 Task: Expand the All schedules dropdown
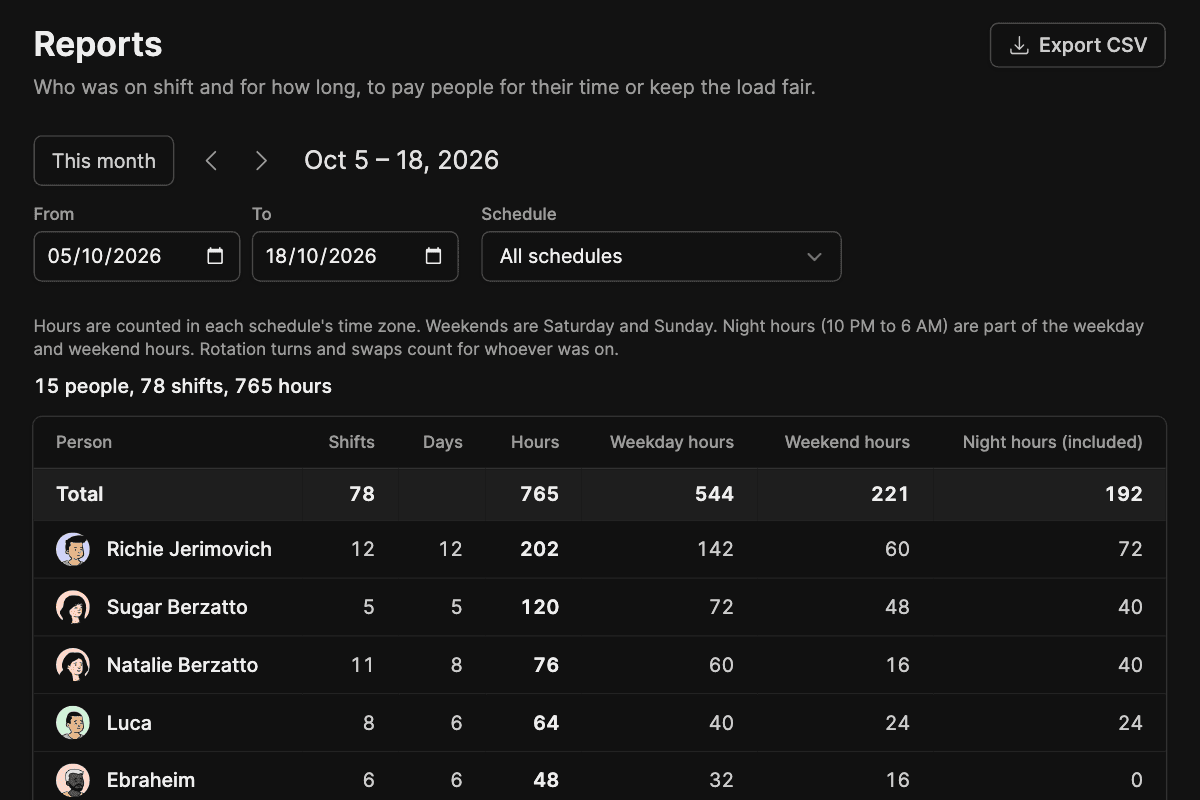pyautogui.click(x=661, y=257)
